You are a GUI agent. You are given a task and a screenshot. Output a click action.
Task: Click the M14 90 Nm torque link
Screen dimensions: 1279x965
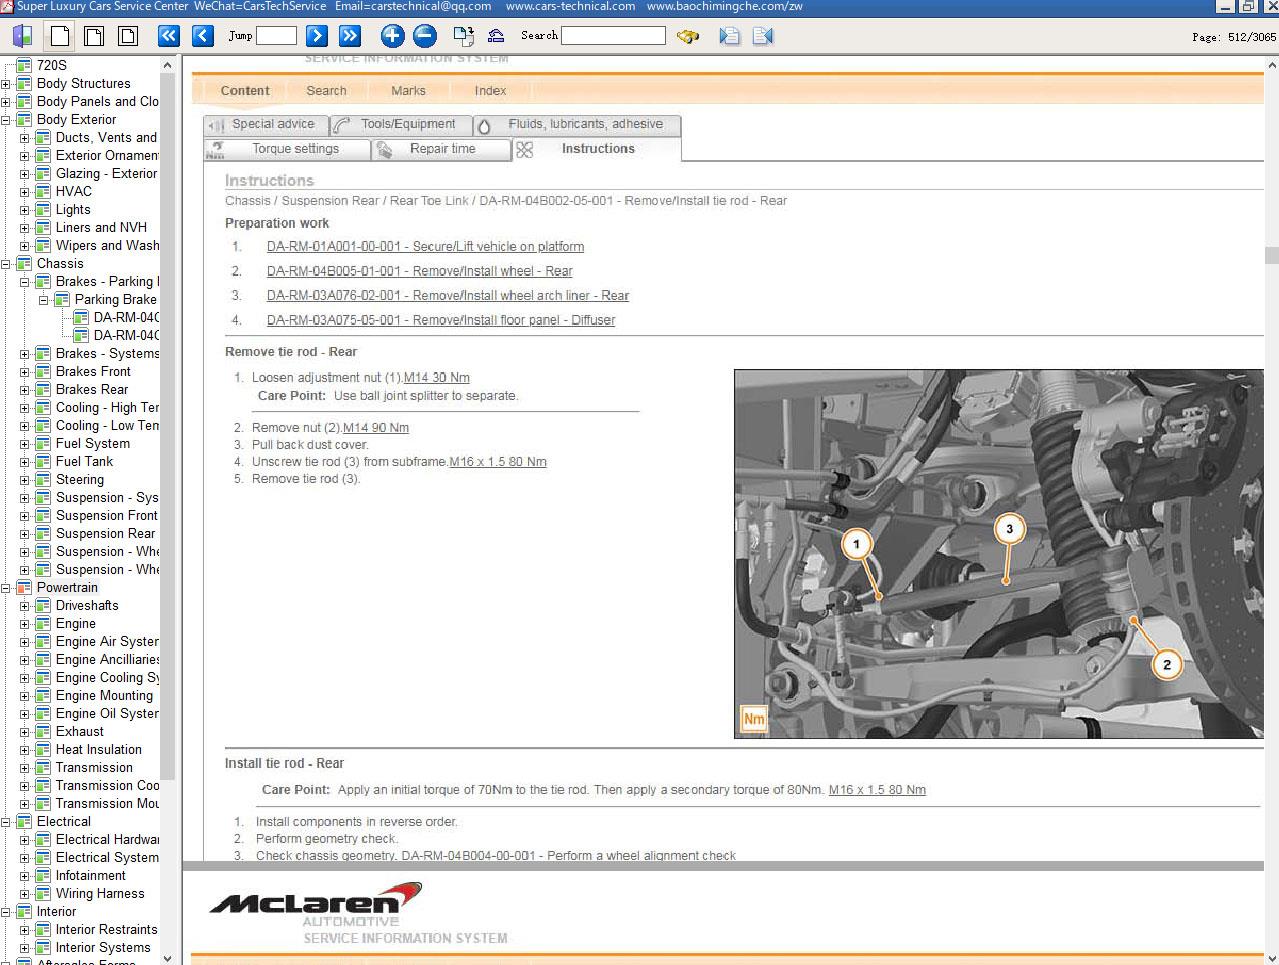[x=375, y=427]
